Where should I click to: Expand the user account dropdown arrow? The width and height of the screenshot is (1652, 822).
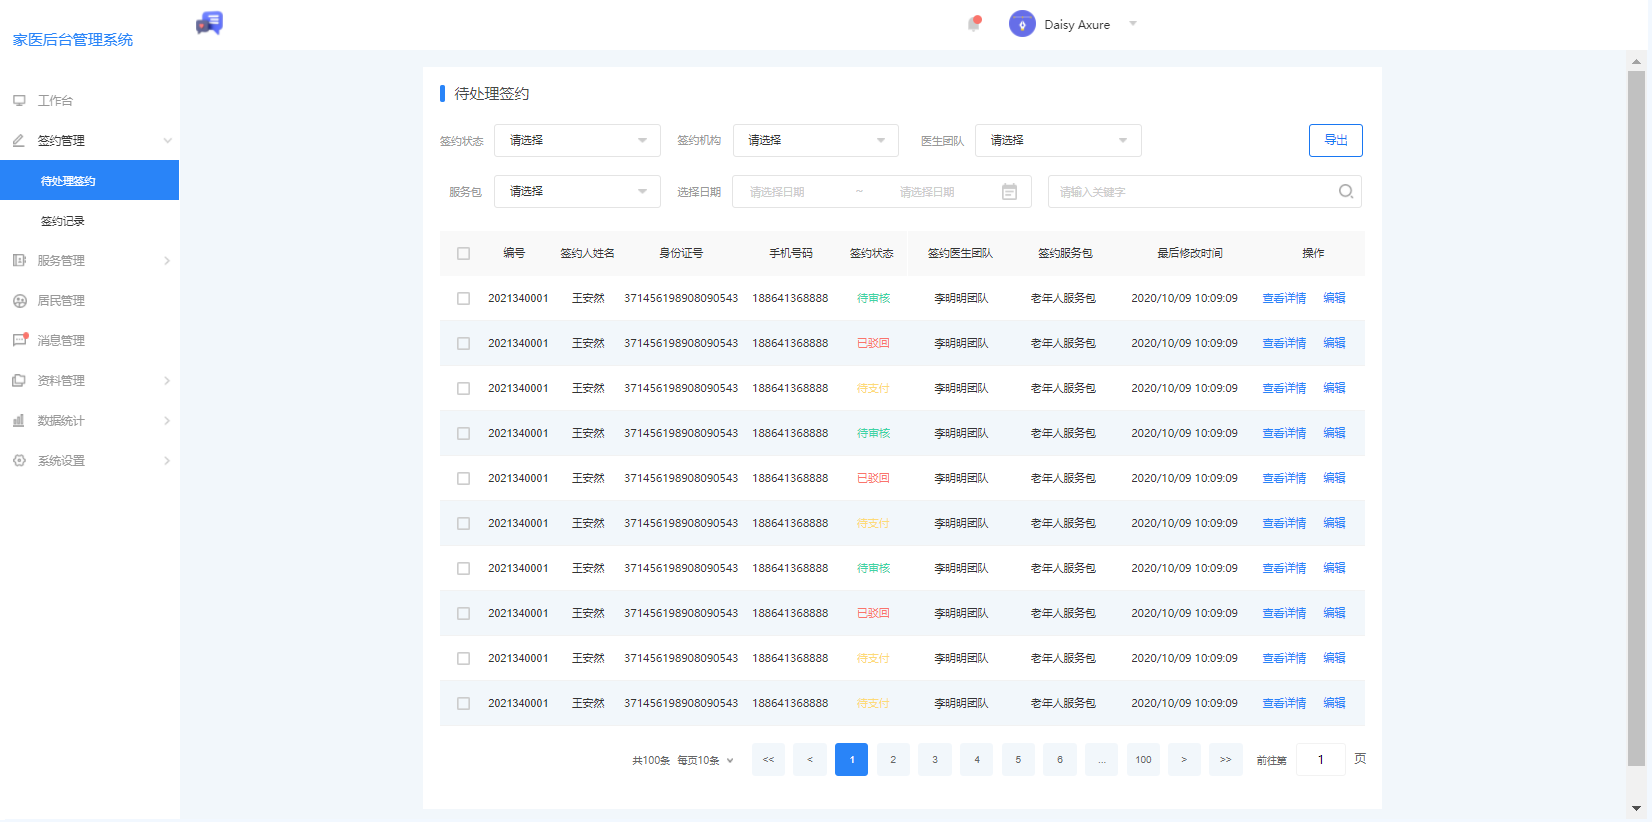(x=1133, y=24)
